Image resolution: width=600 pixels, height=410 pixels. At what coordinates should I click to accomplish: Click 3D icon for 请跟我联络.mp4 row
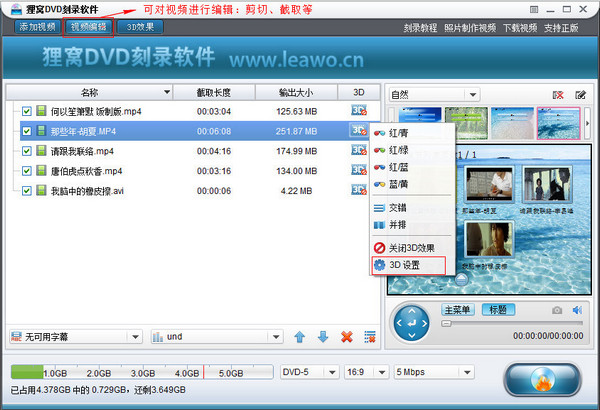pyautogui.click(x=359, y=150)
